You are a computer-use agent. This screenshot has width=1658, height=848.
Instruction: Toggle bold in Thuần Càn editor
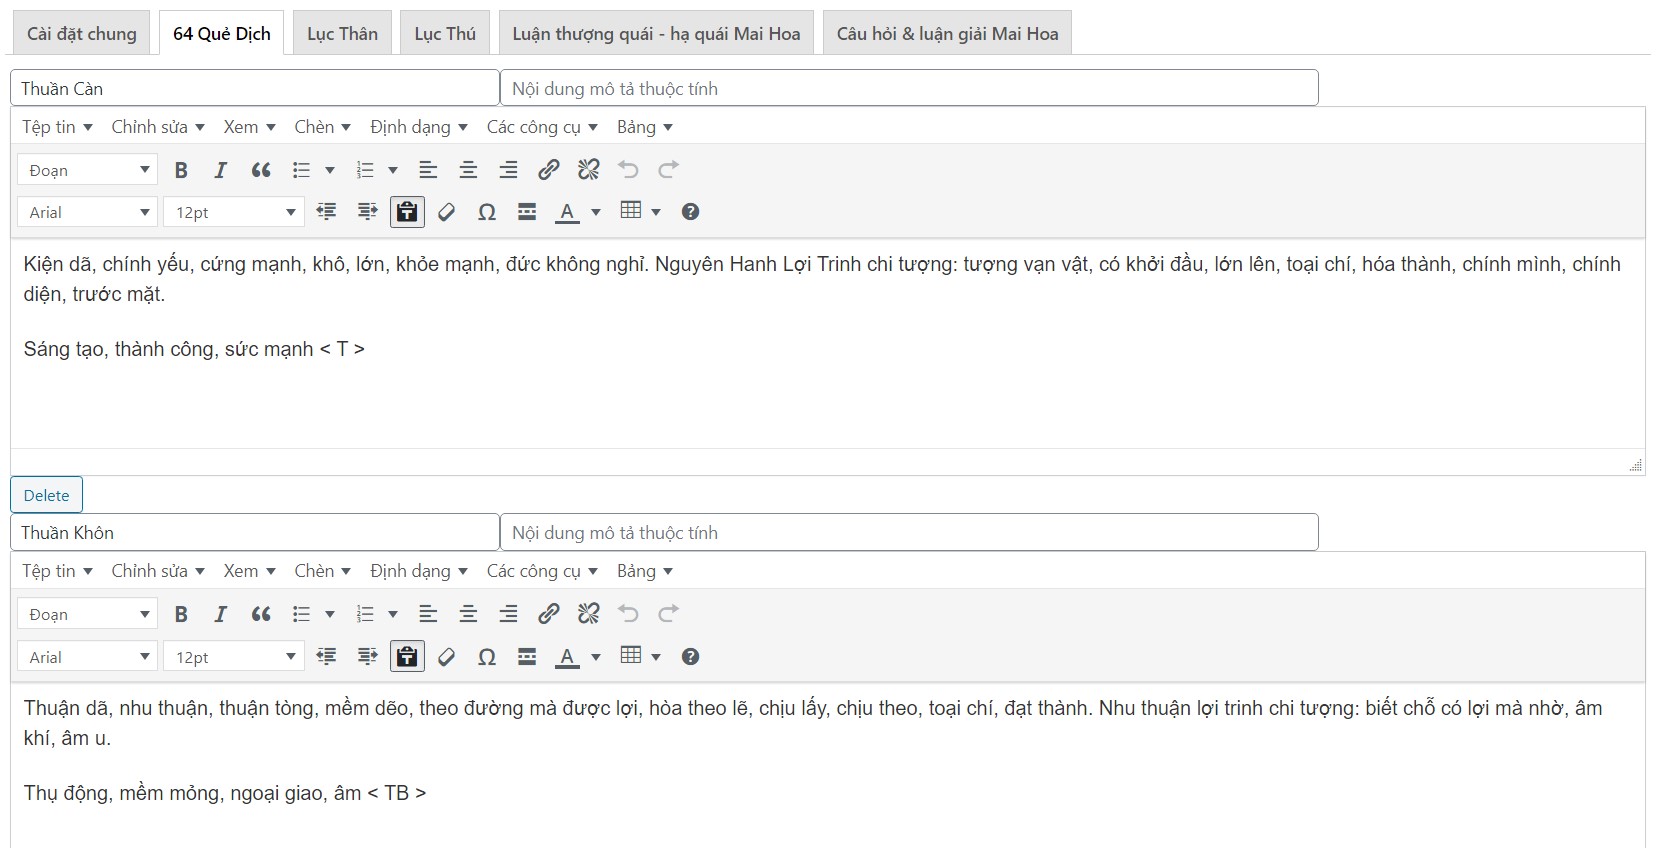(x=181, y=170)
